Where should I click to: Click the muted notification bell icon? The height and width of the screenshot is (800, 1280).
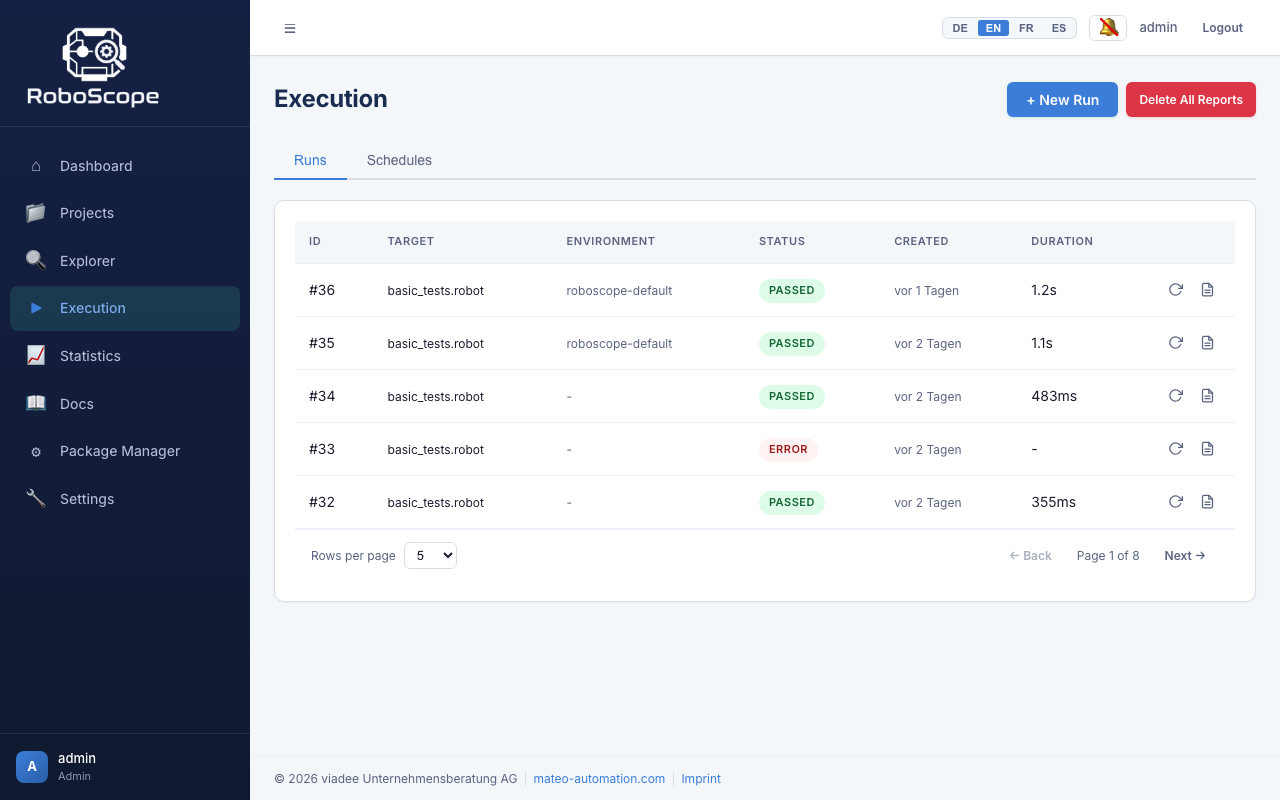1107,27
